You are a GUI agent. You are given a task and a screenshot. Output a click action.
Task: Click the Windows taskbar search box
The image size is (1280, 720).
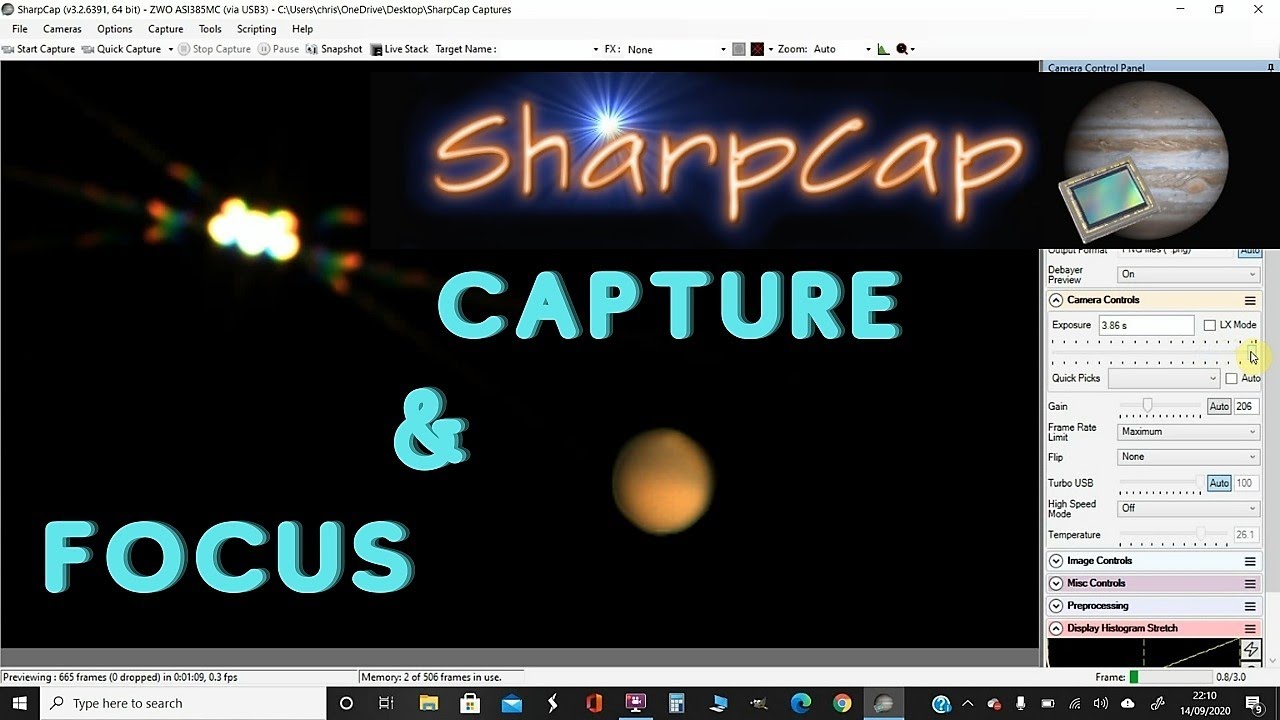[x=183, y=703]
